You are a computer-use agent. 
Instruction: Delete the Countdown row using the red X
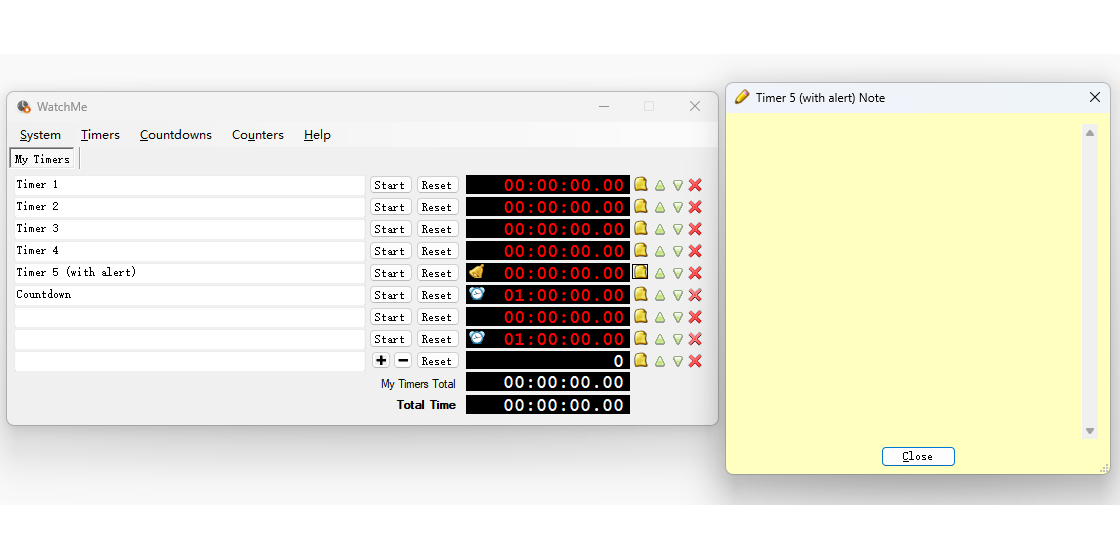point(695,295)
